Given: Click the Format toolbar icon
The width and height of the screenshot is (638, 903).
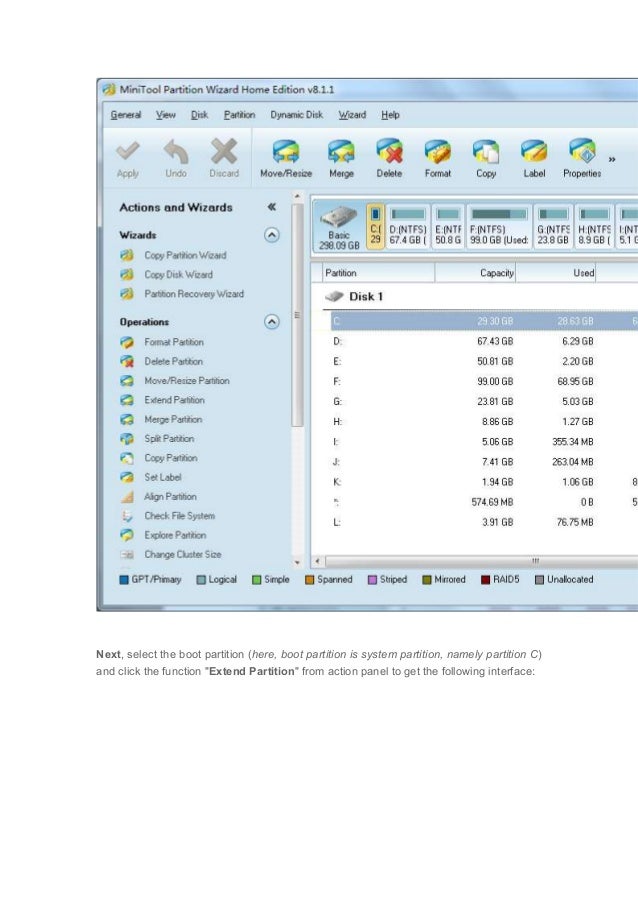Looking at the screenshot, I should (x=438, y=152).
